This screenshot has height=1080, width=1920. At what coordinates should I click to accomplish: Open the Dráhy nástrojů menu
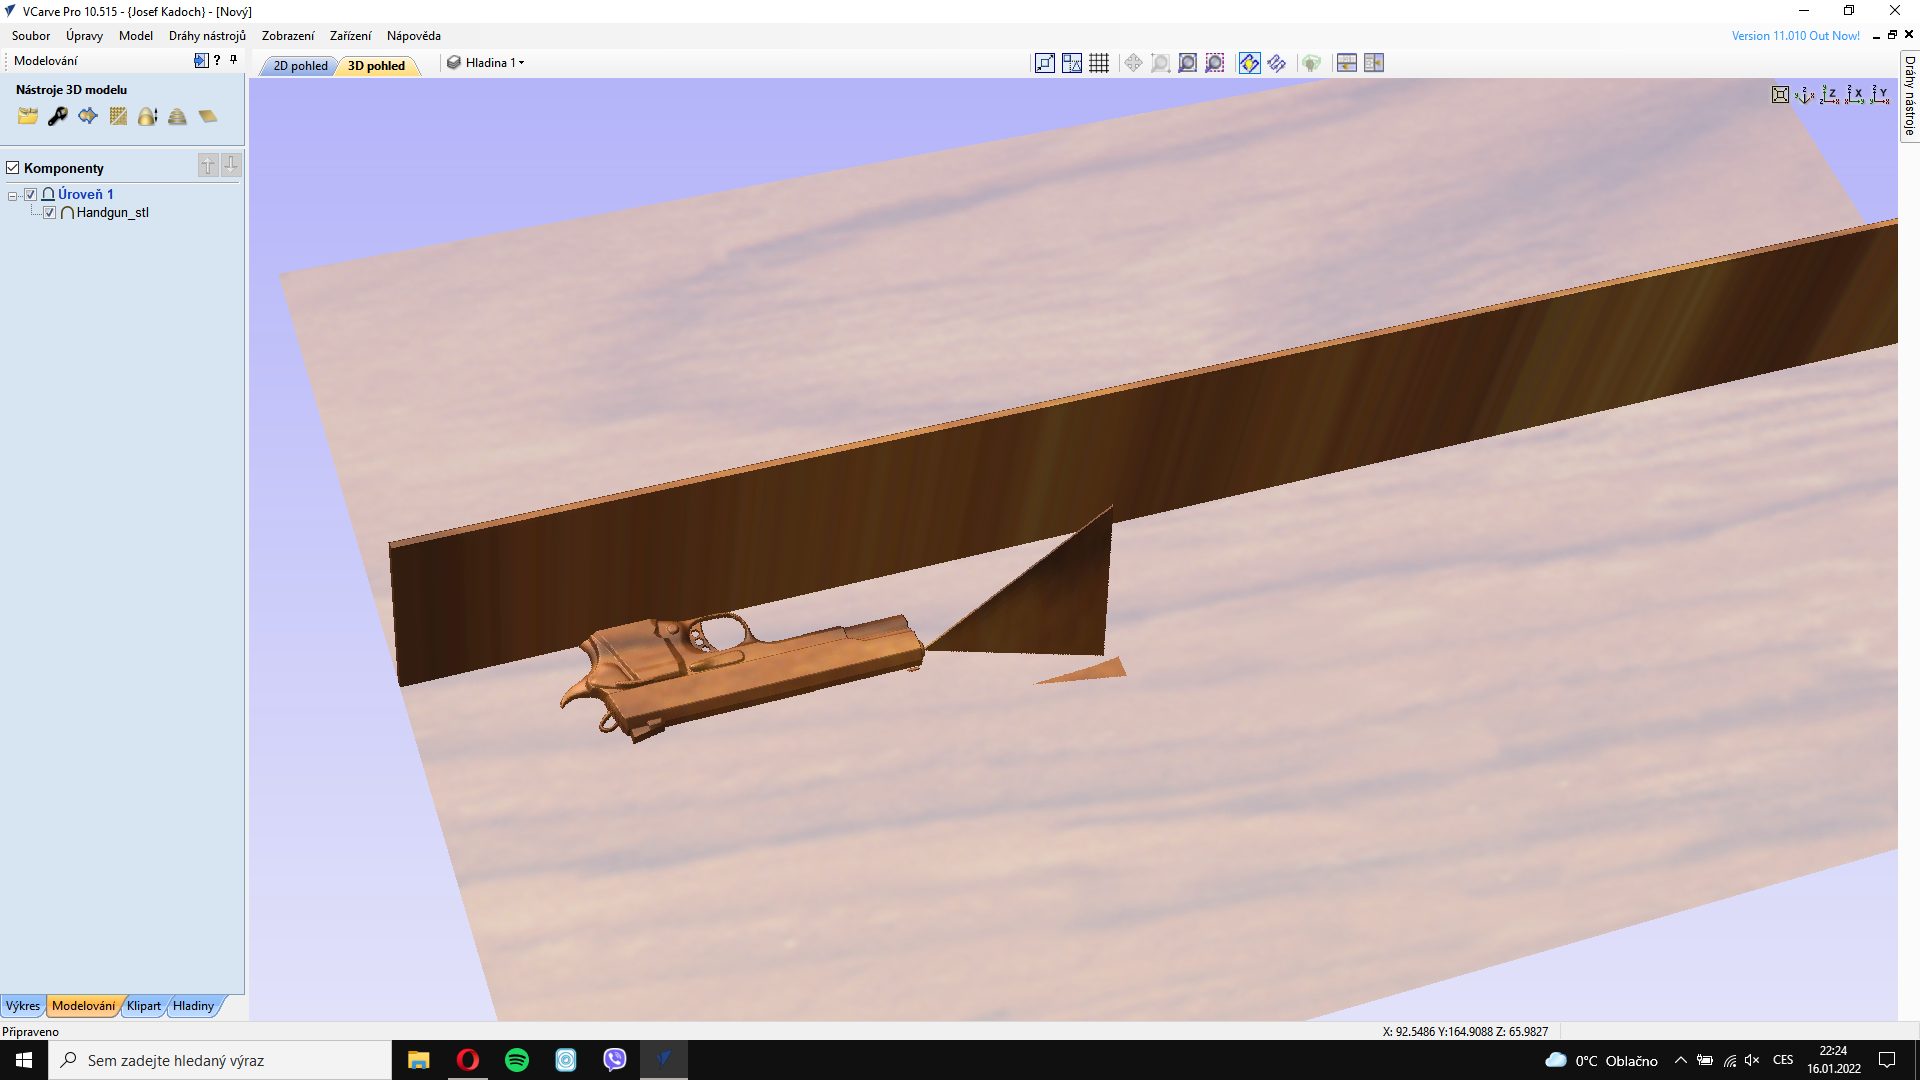[207, 36]
